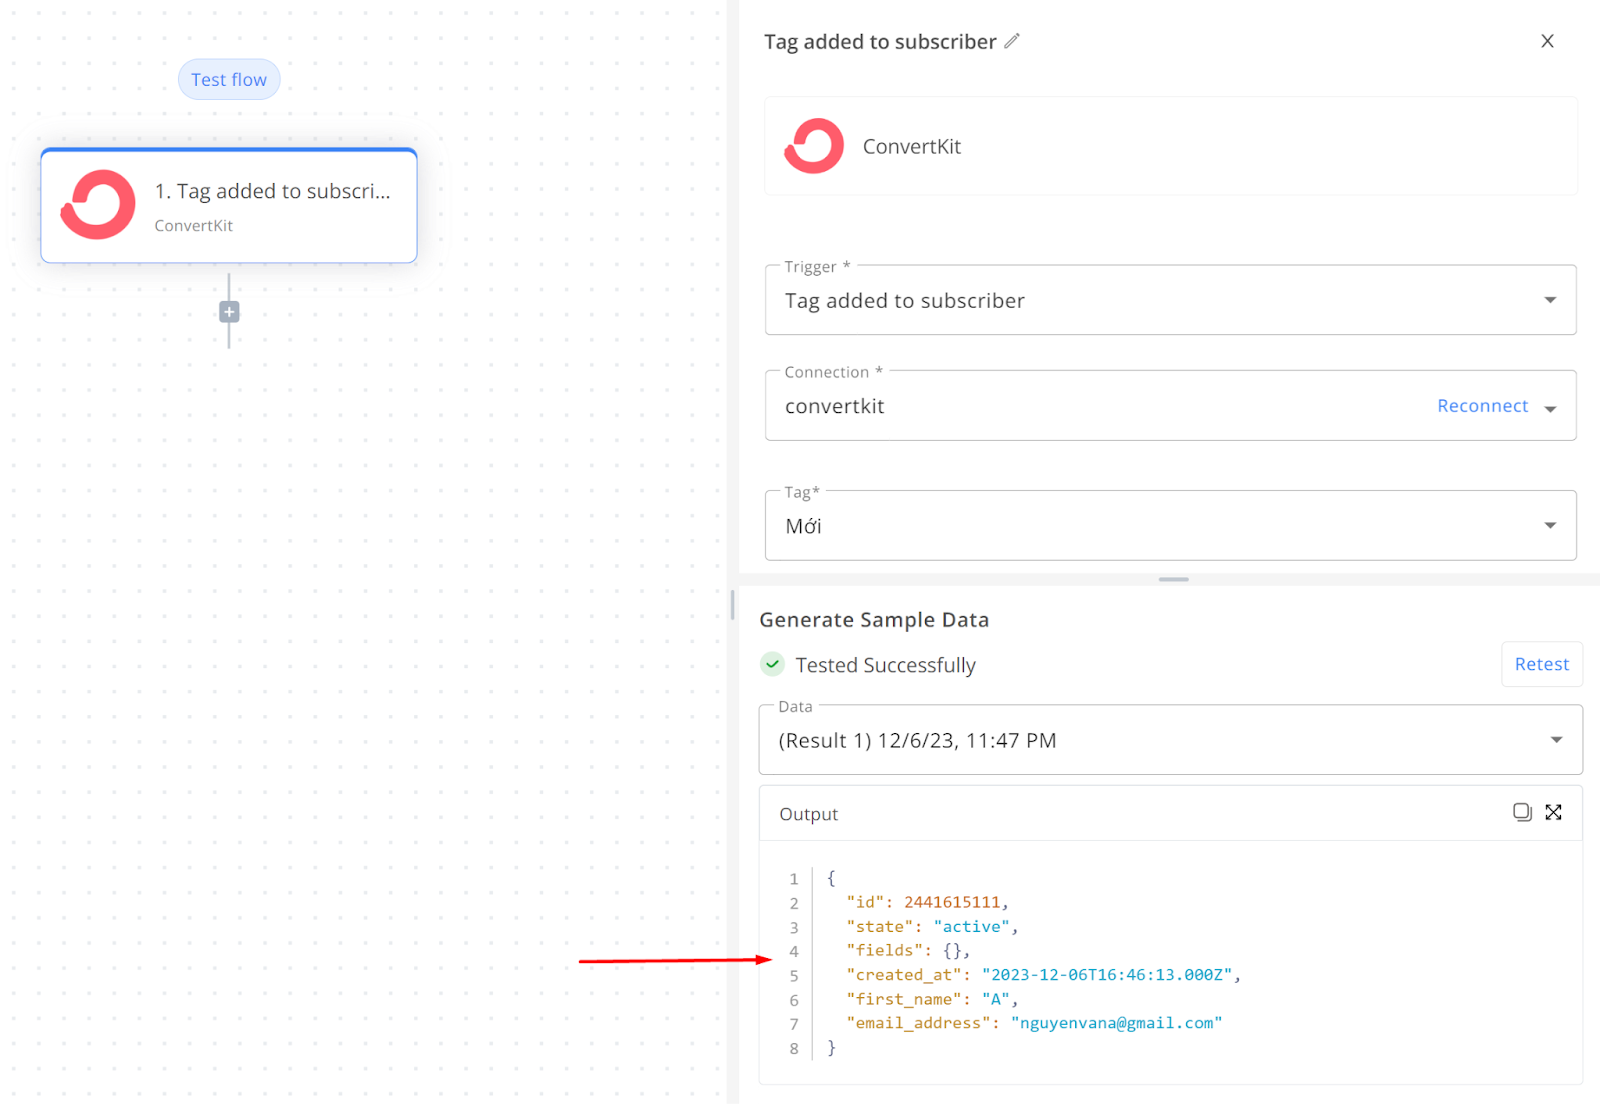Click the vertical sidebar resize handle
This screenshot has height=1104, width=1600.
click(732, 604)
